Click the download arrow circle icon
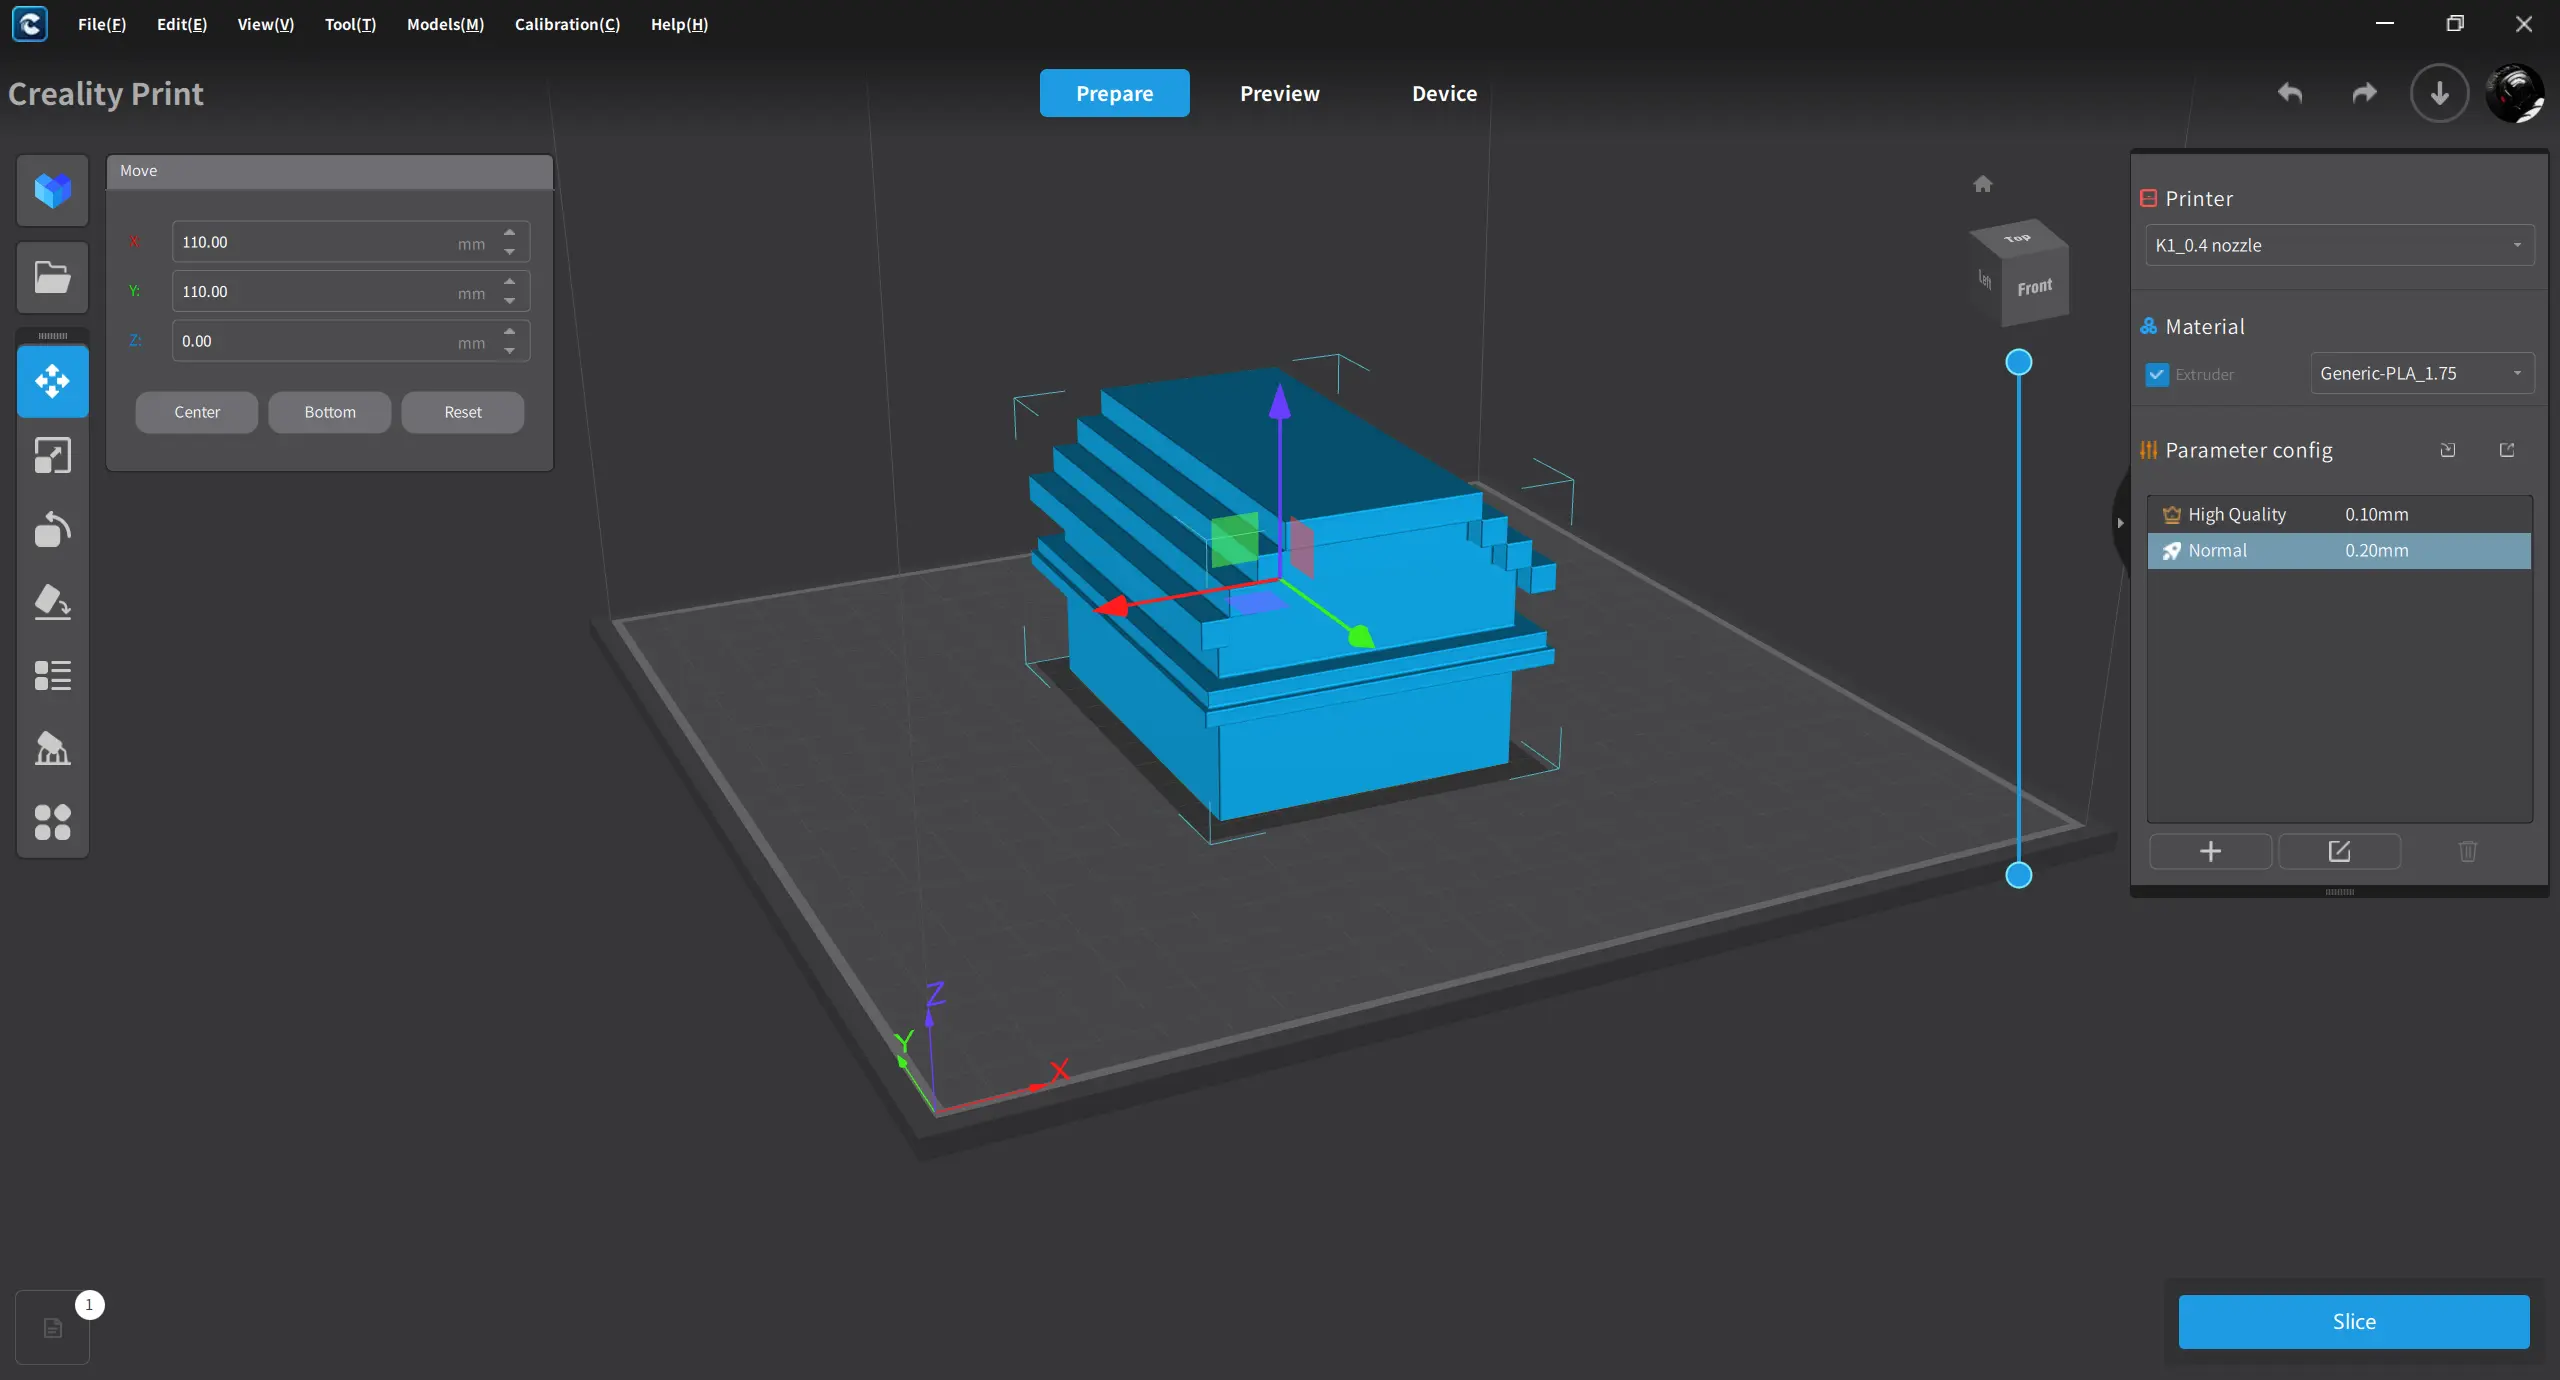 pos(2440,93)
